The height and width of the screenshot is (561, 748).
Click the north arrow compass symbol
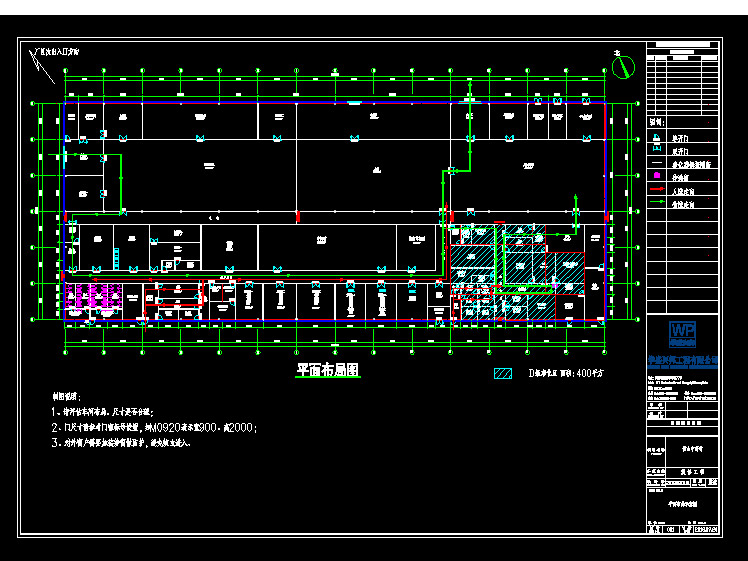(x=623, y=66)
